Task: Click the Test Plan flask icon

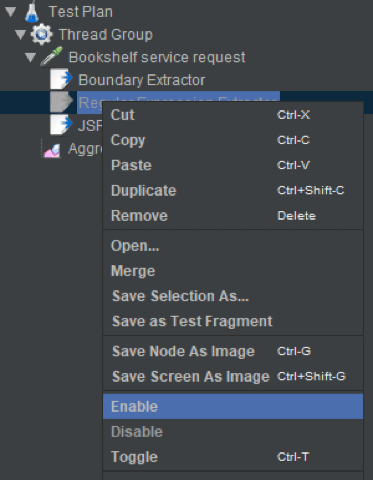Action: (32, 12)
